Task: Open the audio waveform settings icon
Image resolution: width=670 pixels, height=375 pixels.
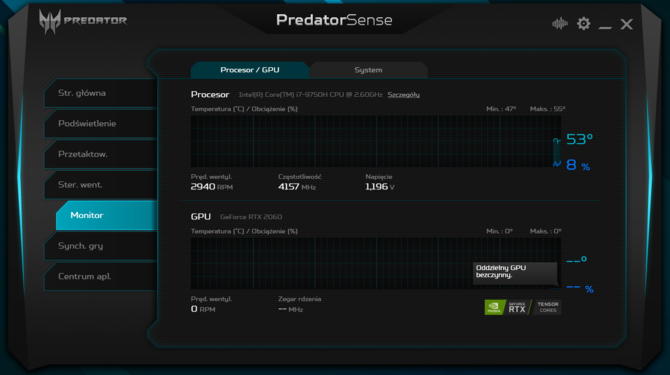Action: (560, 23)
